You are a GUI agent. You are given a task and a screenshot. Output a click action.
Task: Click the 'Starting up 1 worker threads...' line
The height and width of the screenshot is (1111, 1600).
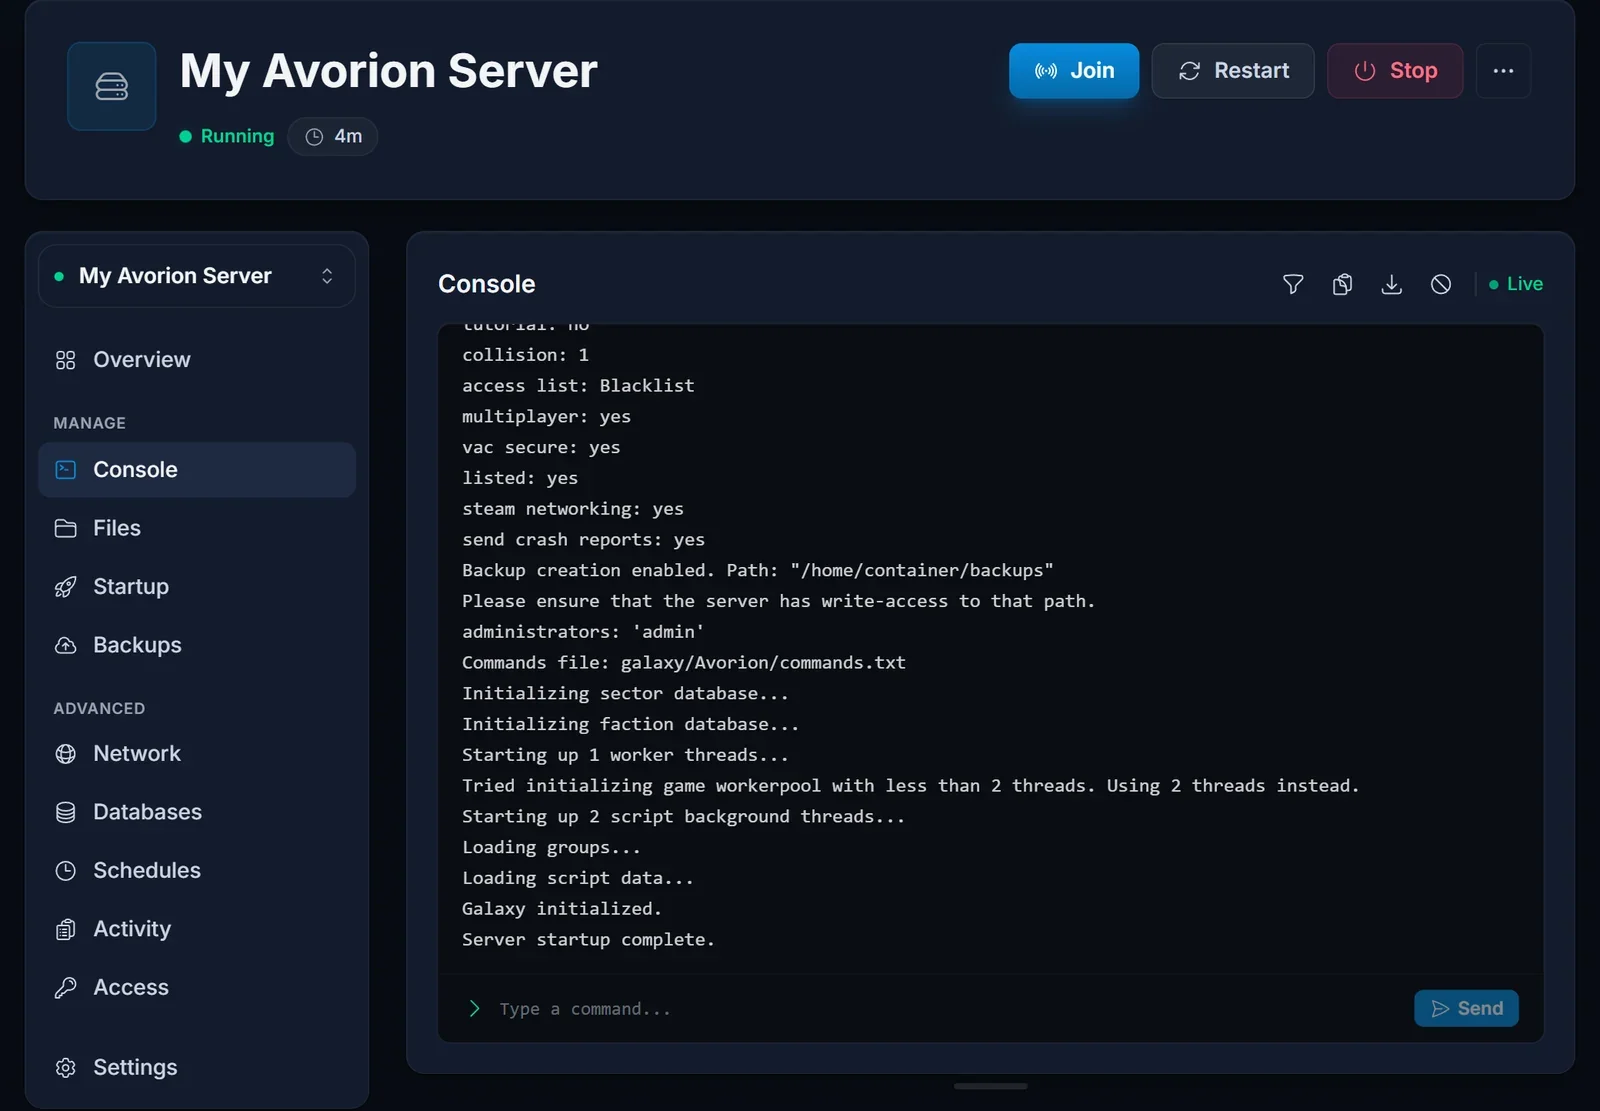coord(625,755)
